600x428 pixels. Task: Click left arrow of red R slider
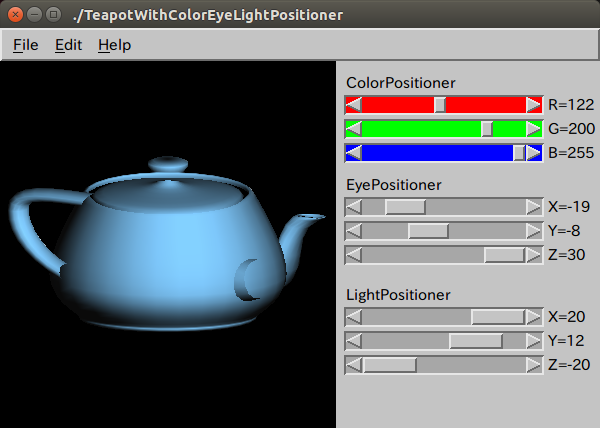click(x=354, y=105)
